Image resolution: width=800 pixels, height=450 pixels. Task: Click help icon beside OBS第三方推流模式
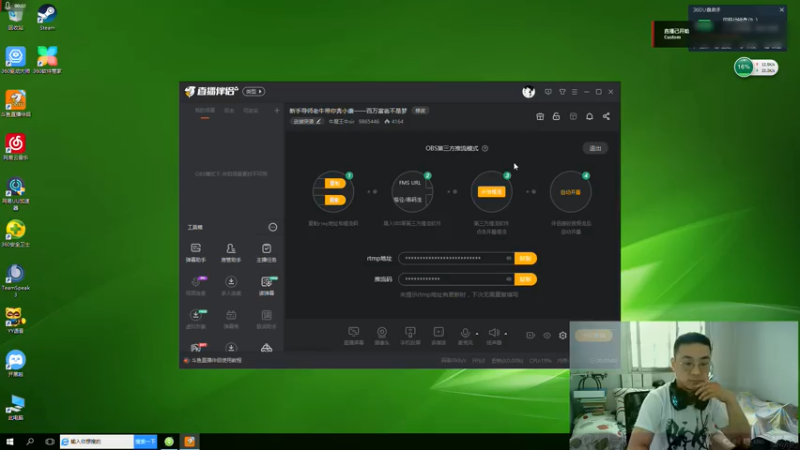tap(485, 148)
